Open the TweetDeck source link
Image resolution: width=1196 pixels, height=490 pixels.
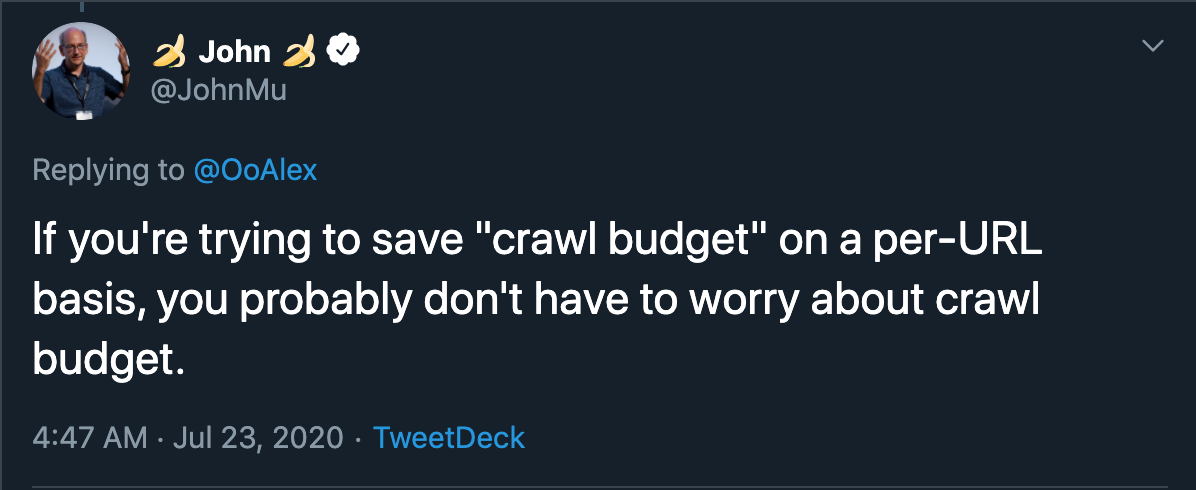click(448, 437)
